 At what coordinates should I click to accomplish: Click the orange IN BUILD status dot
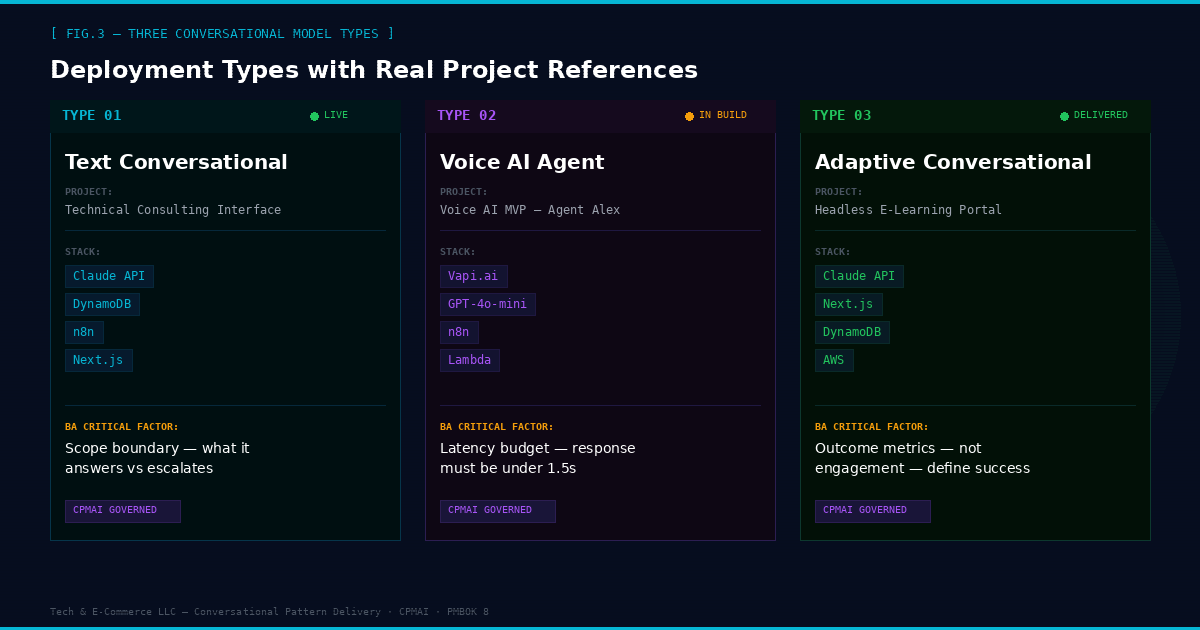pyautogui.click(x=689, y=116)
